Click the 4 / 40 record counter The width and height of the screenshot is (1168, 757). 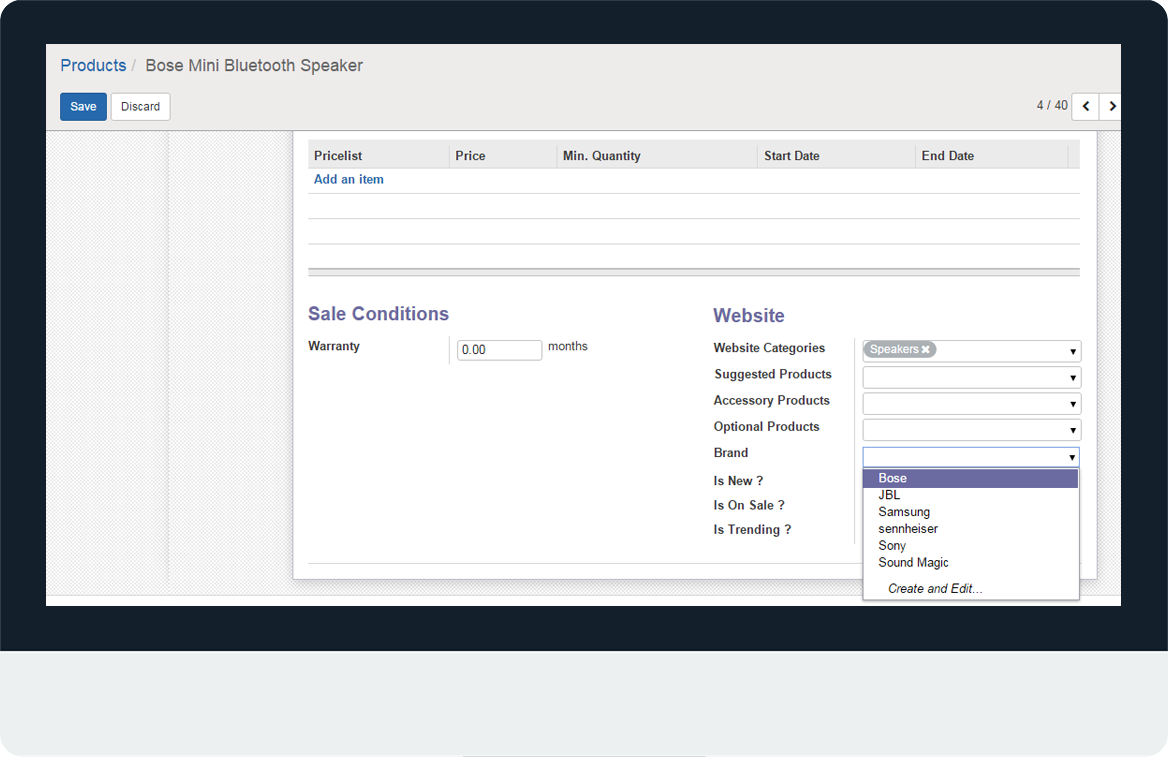pyautogui.click(x=1052, y=106)
